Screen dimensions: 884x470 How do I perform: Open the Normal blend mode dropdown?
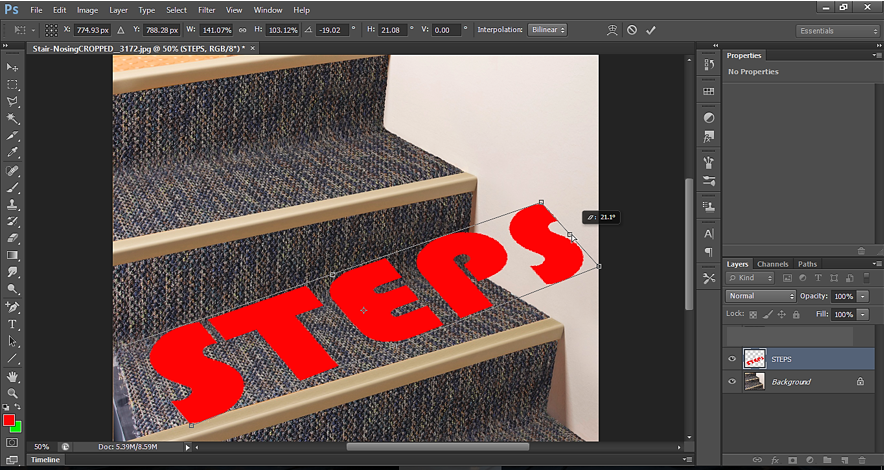[x=761, y=296]
